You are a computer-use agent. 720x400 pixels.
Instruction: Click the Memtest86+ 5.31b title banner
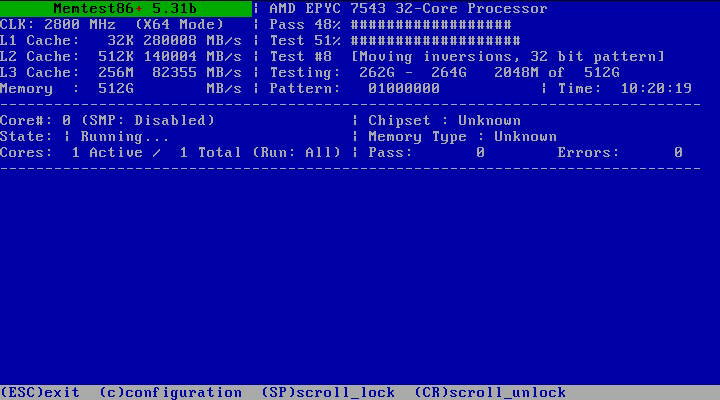126,8
